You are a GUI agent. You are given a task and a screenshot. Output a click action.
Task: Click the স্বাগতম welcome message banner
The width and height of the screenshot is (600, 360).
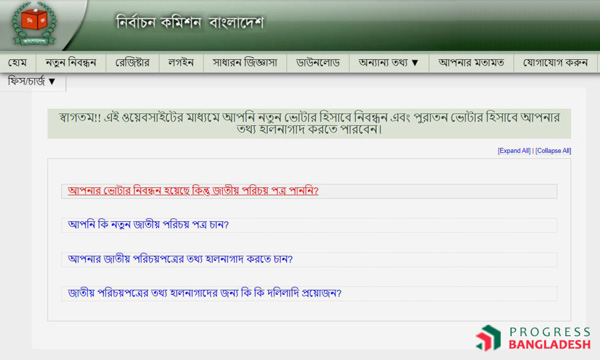309,123
